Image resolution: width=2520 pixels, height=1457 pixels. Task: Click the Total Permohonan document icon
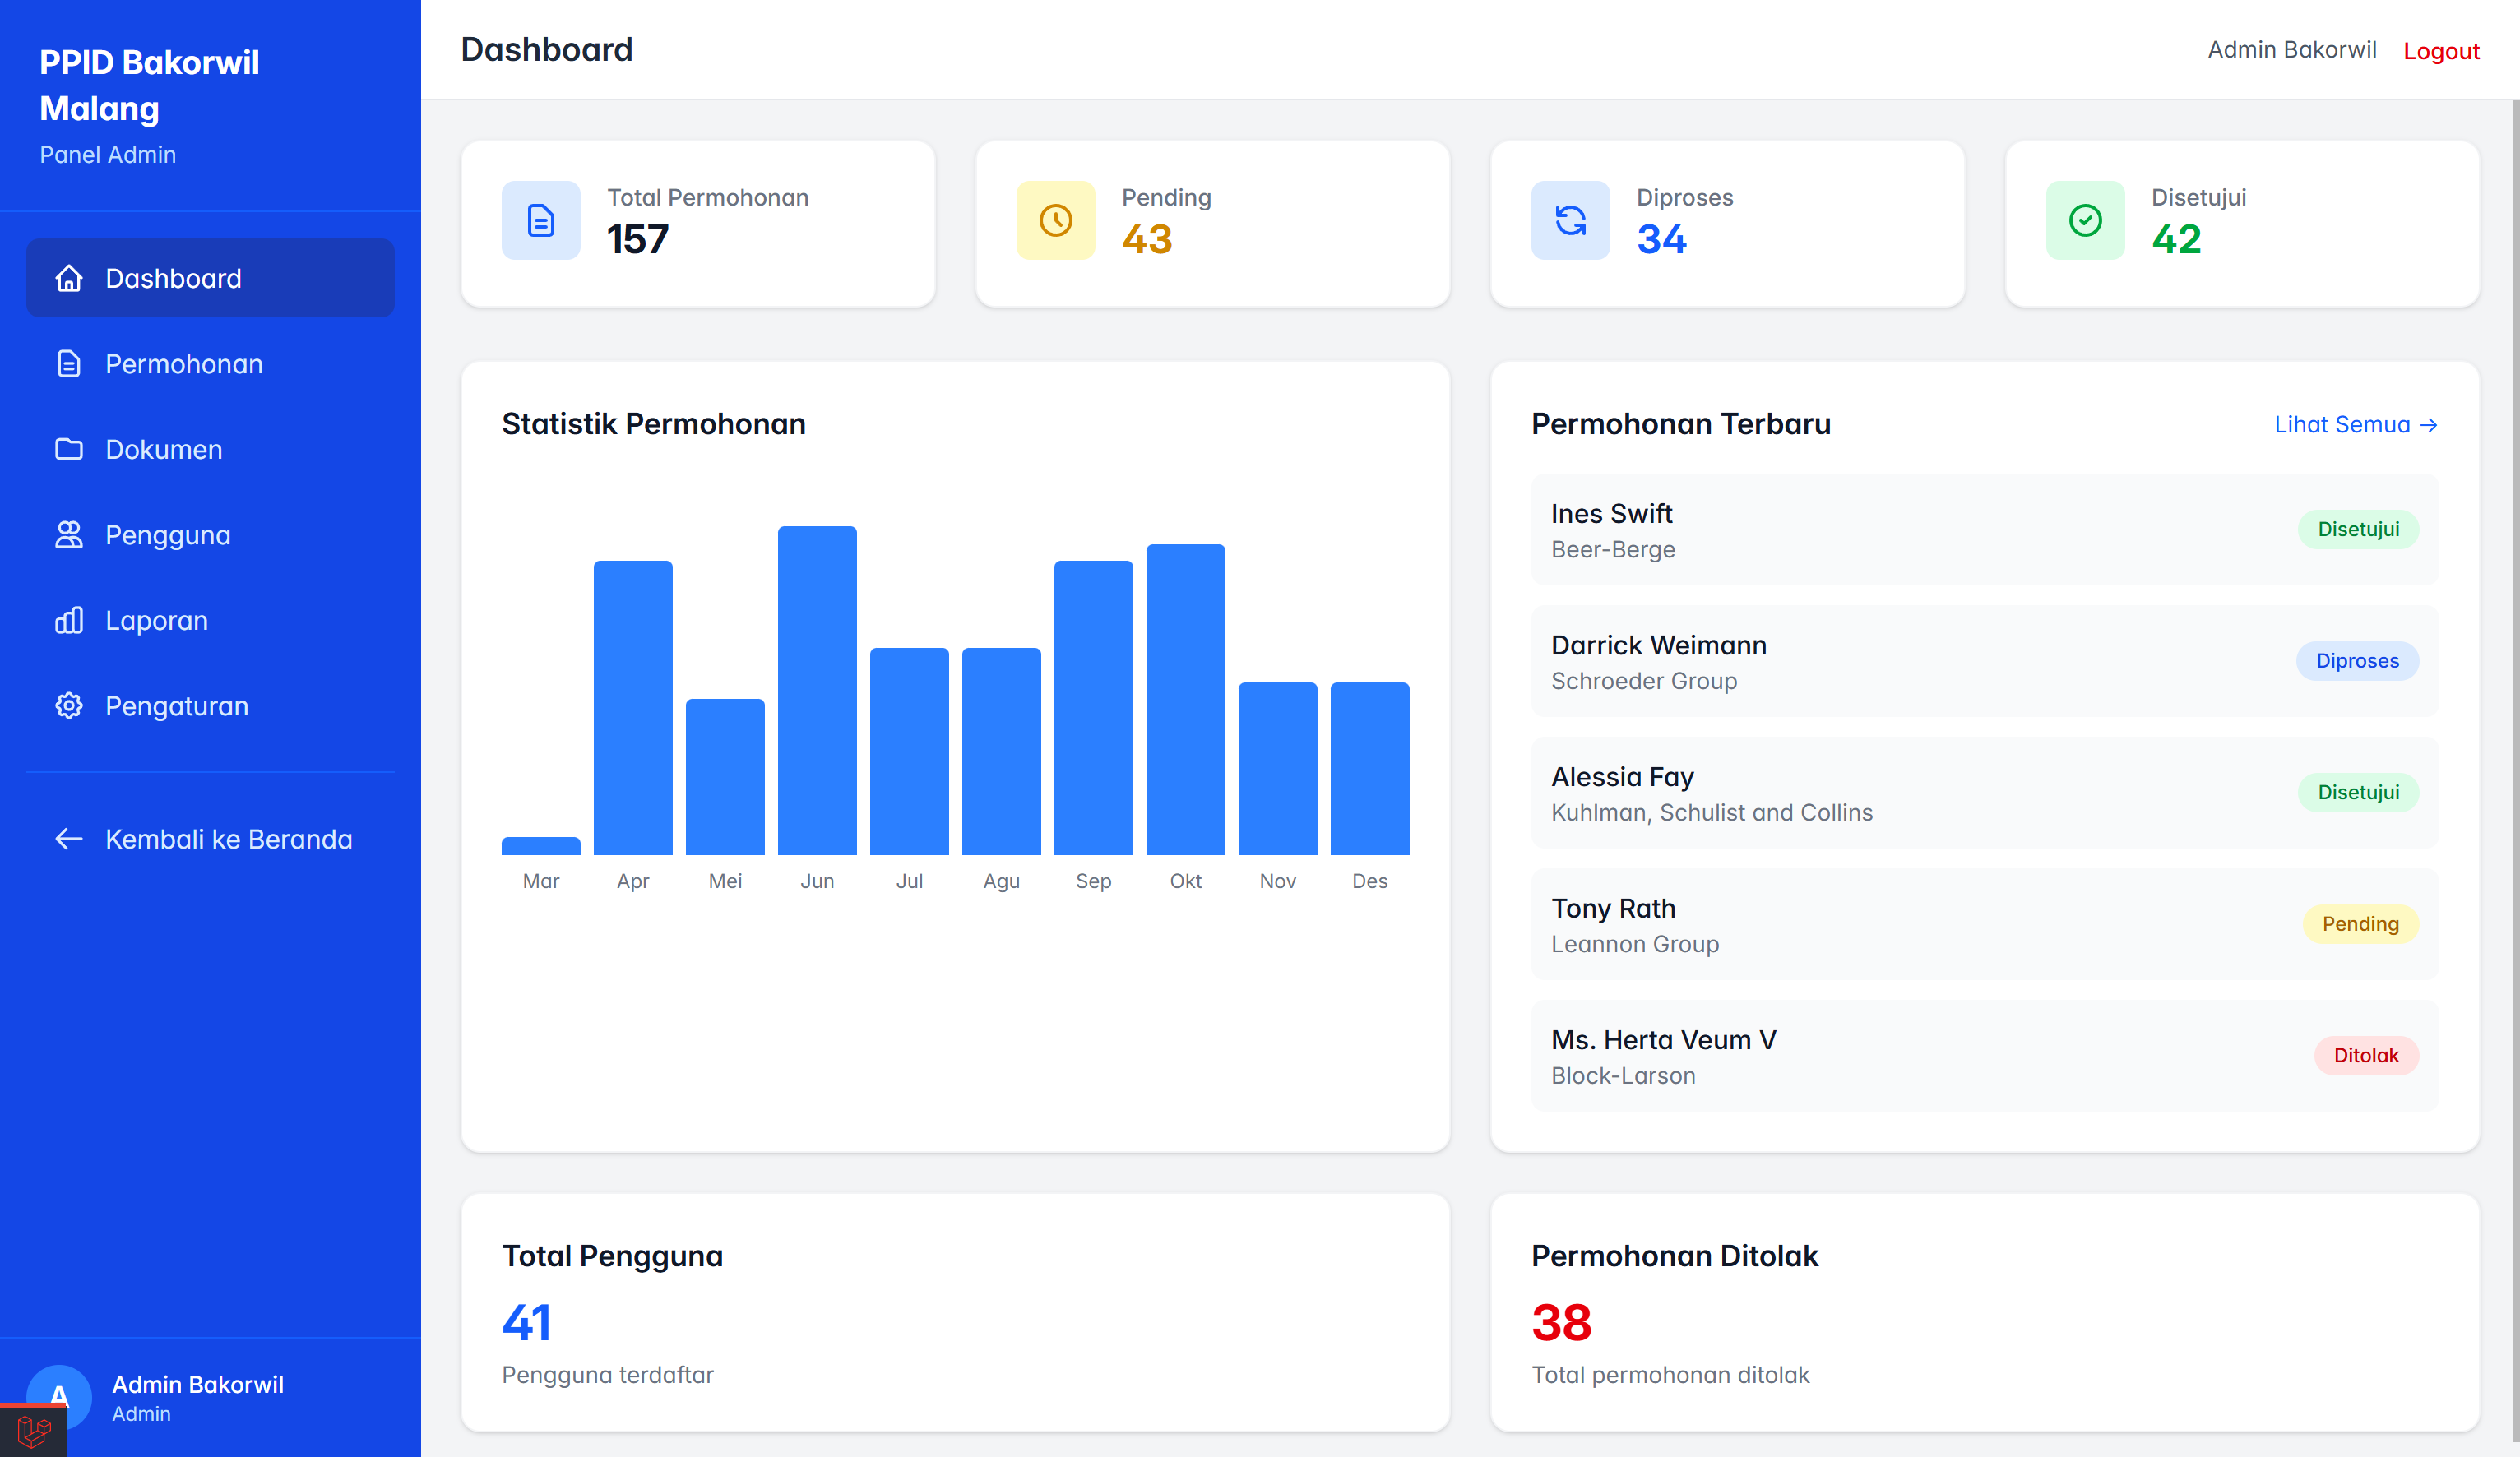pyautogui.click(x=541, y=220)
